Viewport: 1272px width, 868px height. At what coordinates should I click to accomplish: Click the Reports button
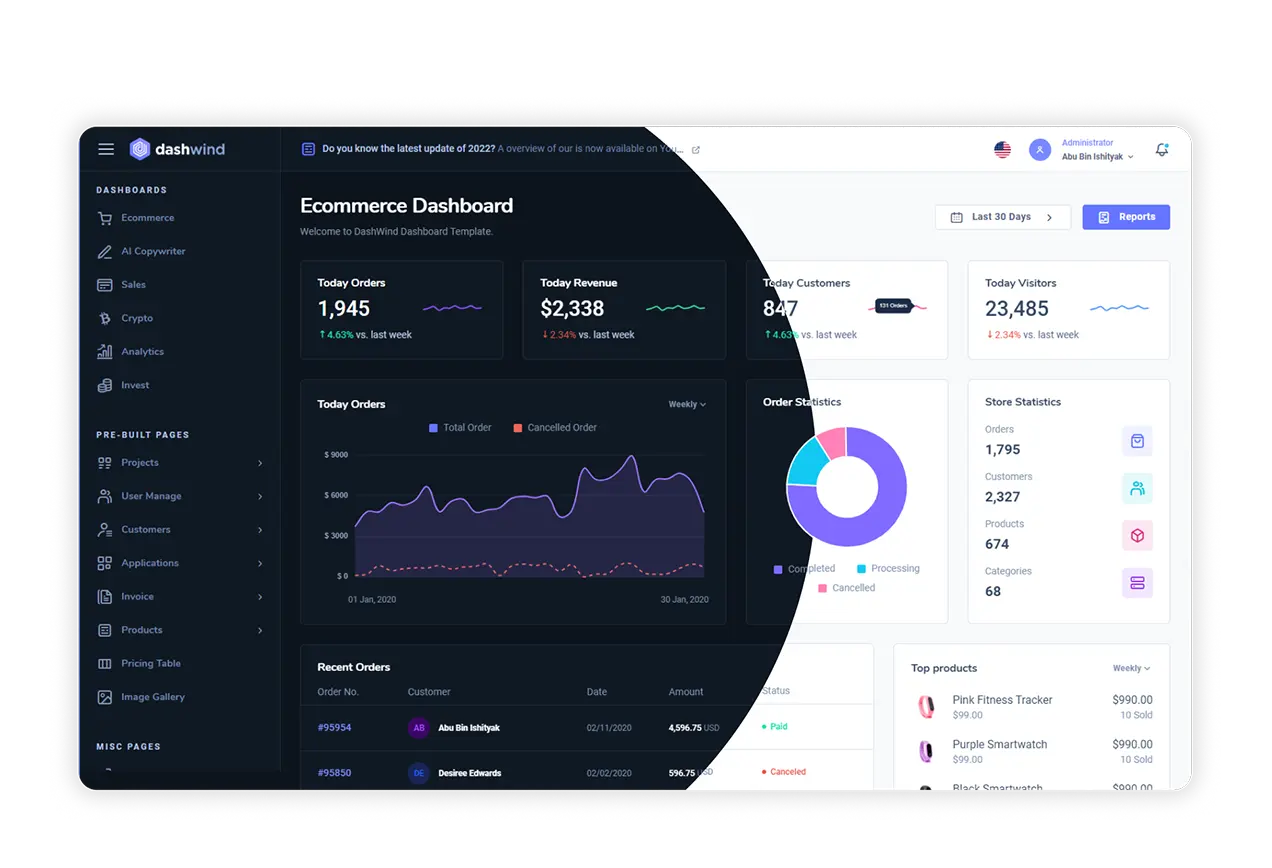1126,217
